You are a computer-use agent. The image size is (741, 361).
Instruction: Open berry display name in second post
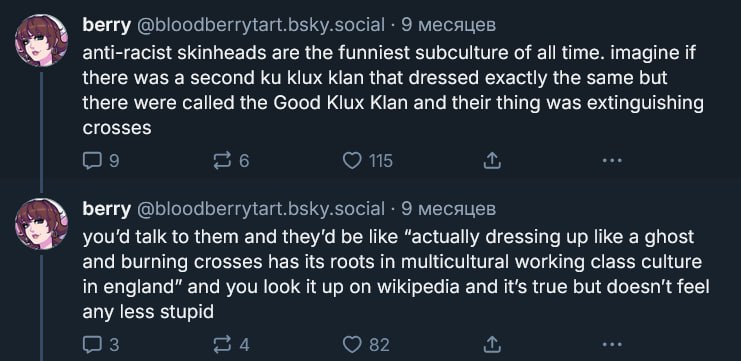tap(106, 208)
